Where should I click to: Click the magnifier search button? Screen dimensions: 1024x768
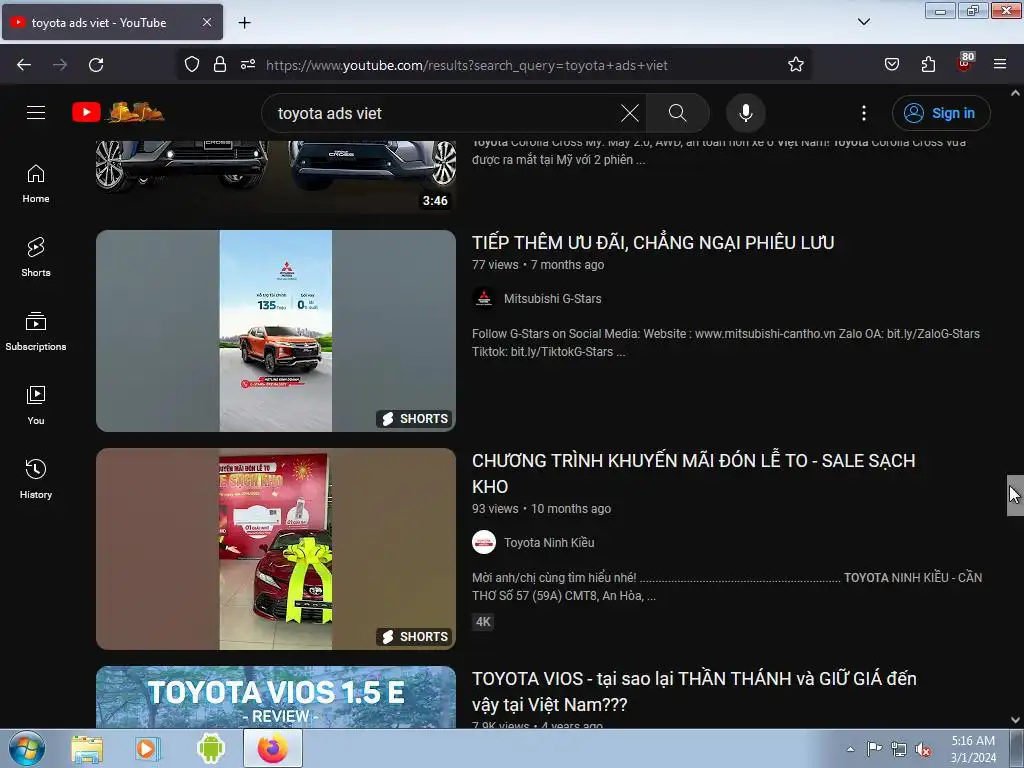[x=677, y=113]
